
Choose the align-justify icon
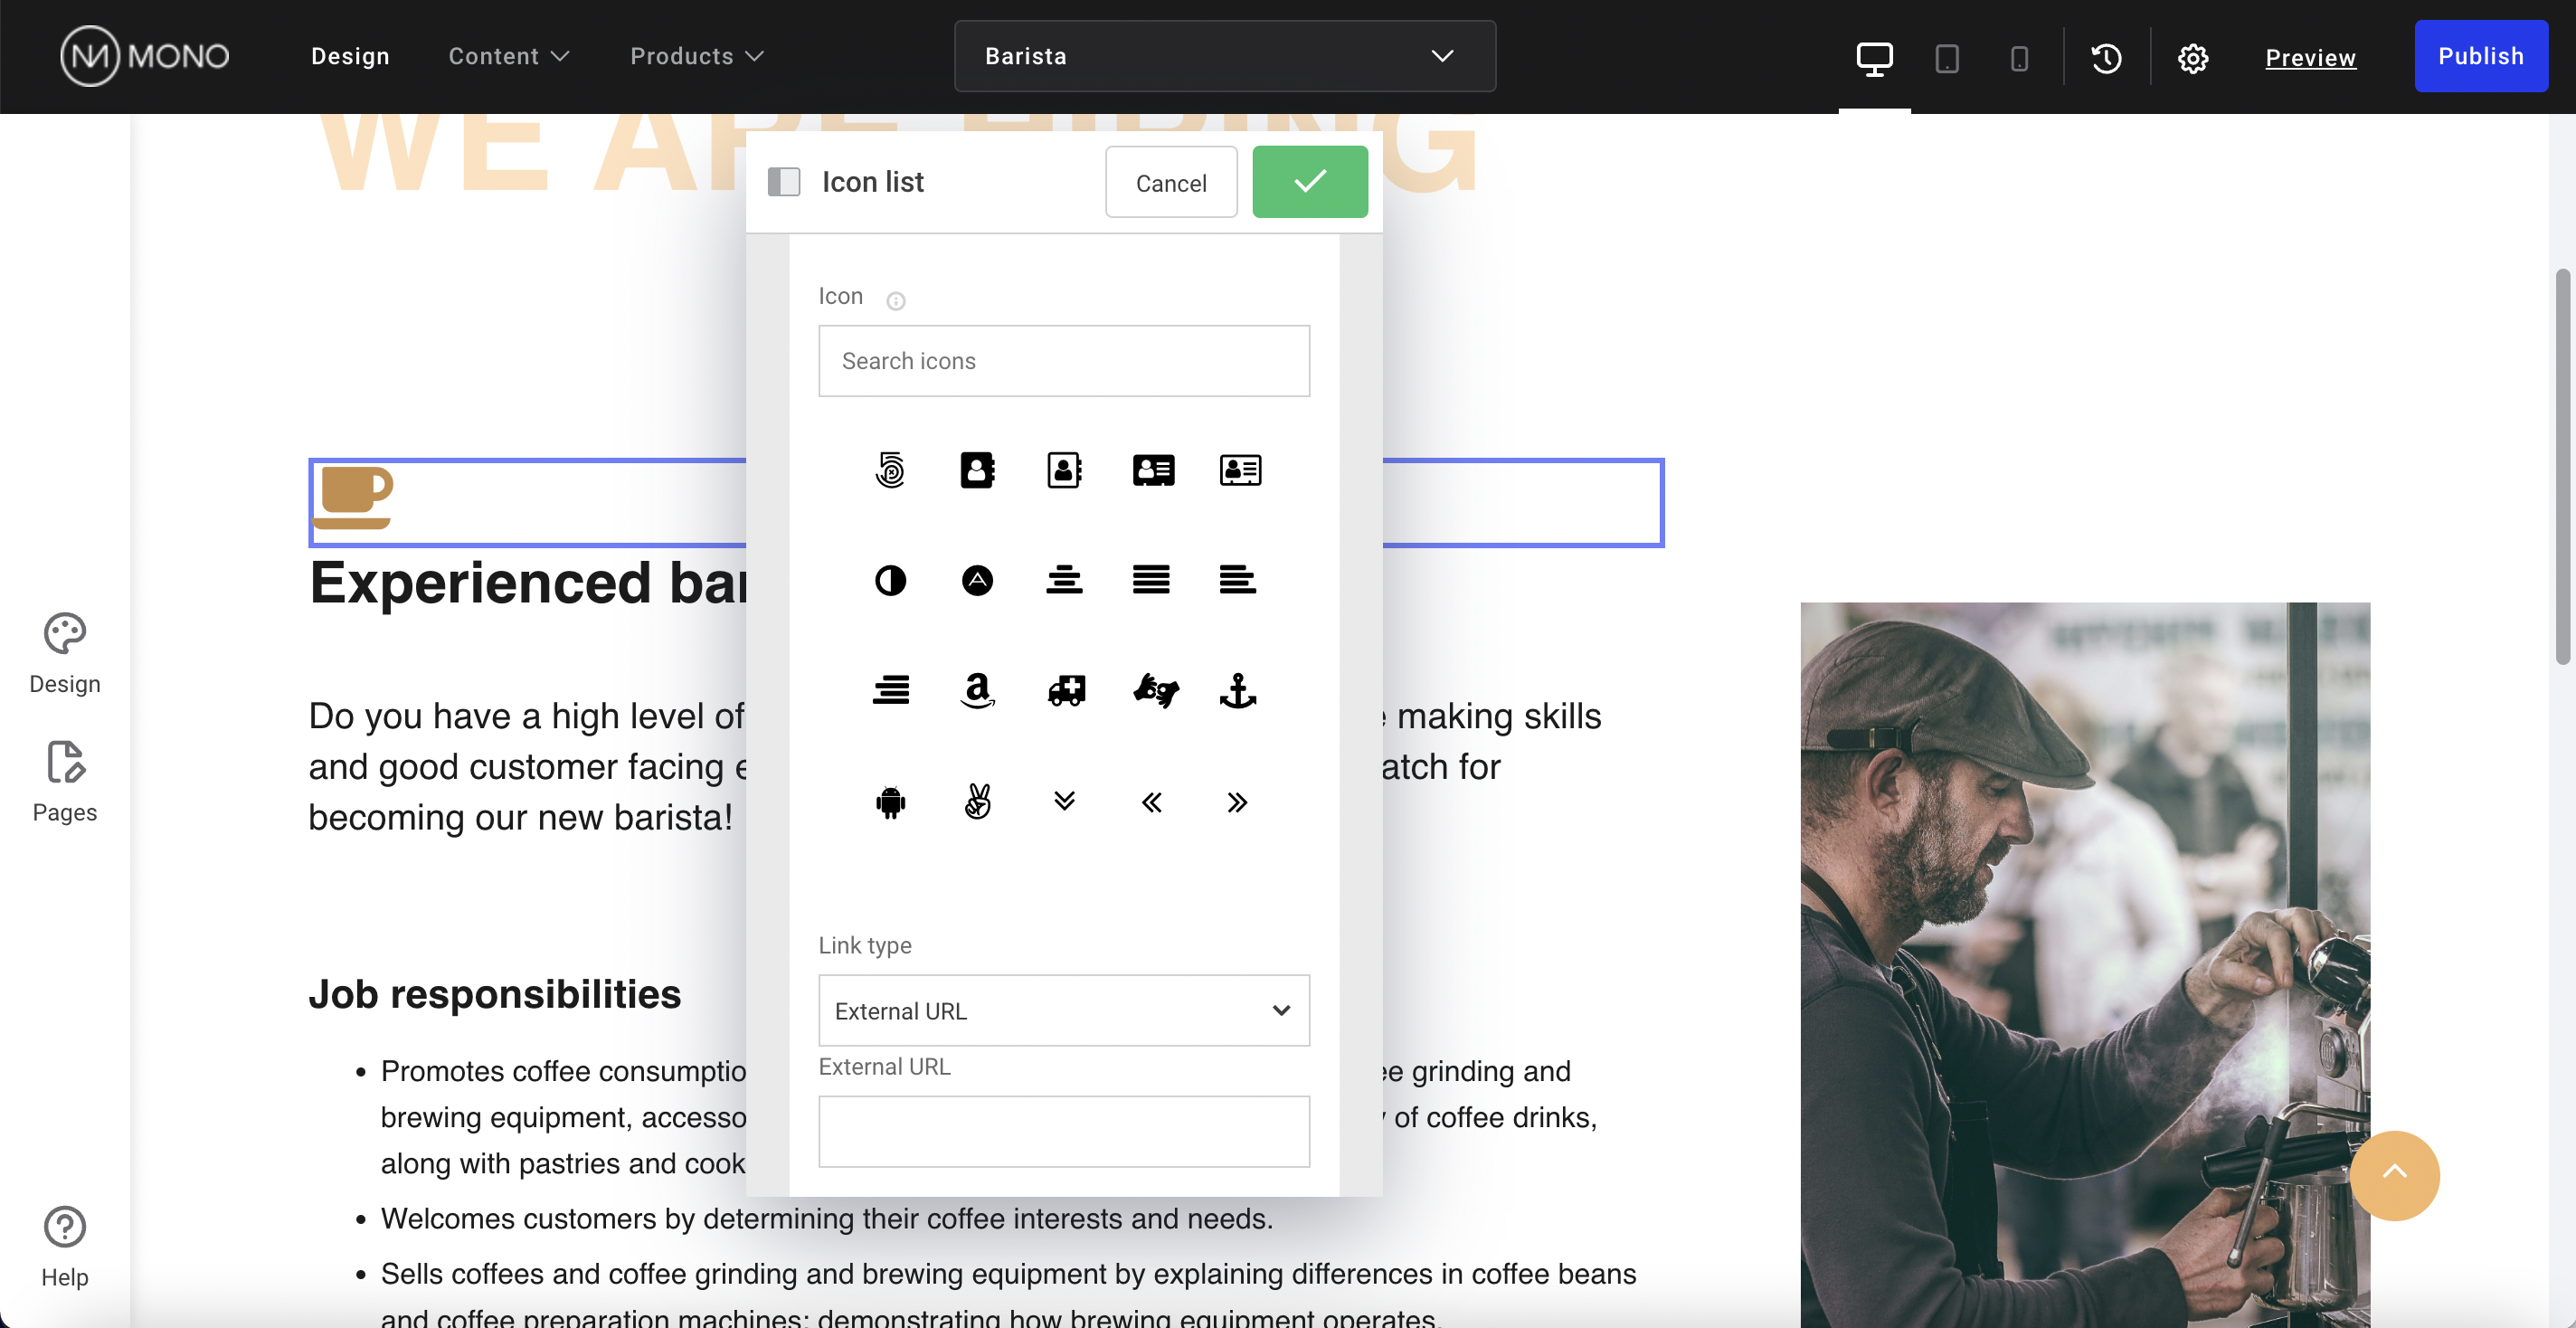tap(1151, 580)
